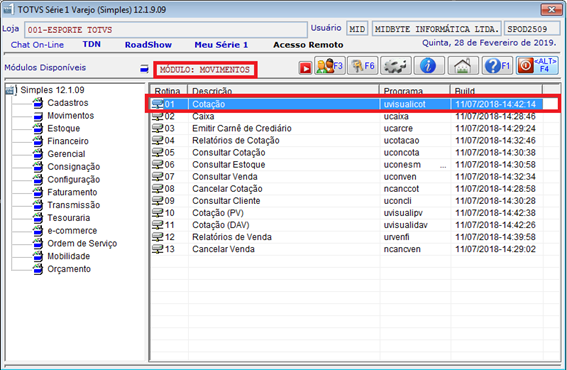
Task: Click the Loja field 001-ESPORTE TOTVS
Action: tap(166, 30)
